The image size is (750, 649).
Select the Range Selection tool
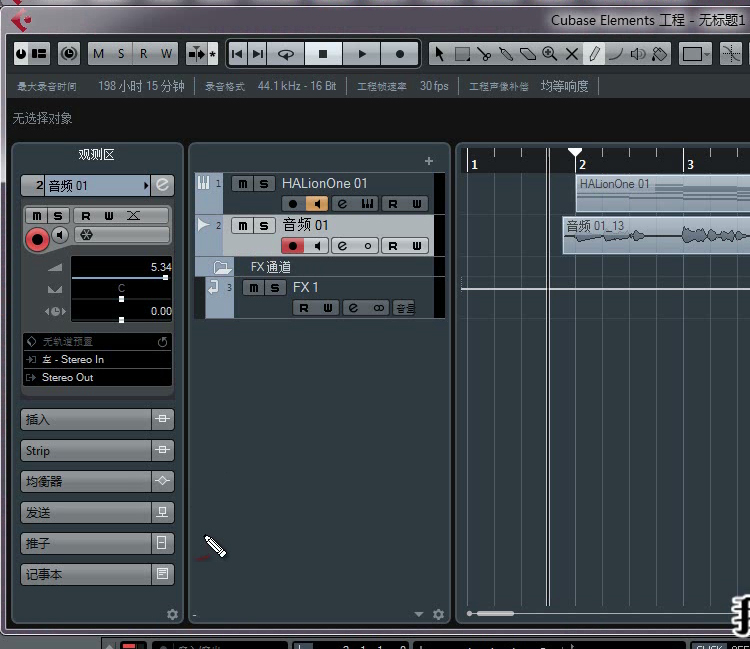(x=462, y=54)
